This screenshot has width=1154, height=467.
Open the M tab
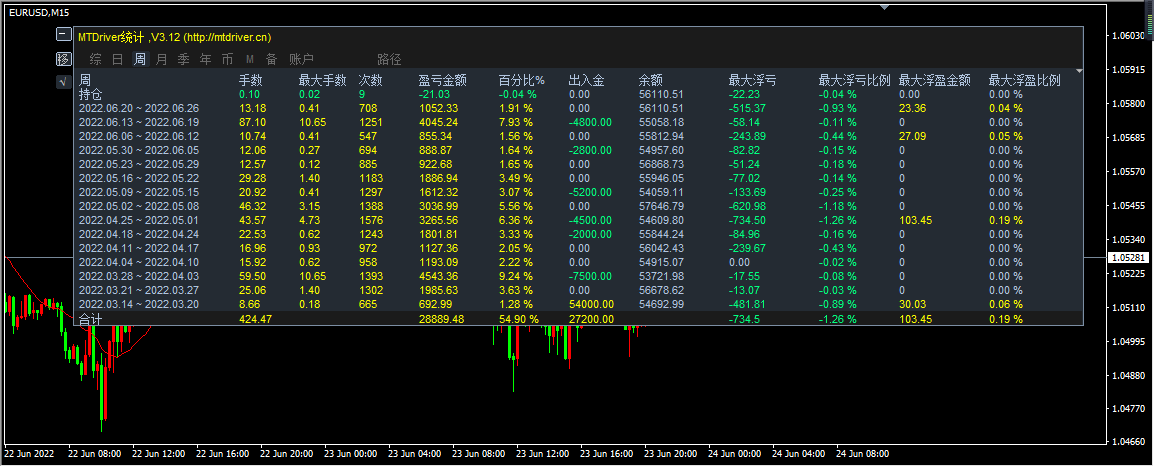[x=249, y=60]
